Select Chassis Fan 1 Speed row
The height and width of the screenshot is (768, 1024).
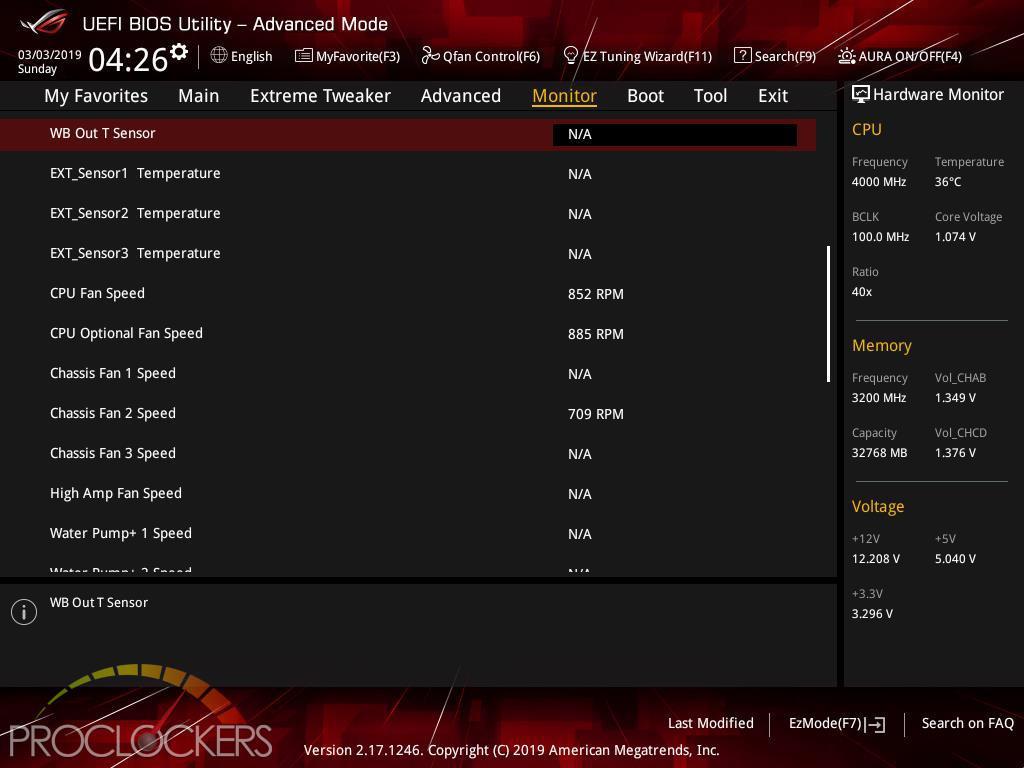point(408,374)
